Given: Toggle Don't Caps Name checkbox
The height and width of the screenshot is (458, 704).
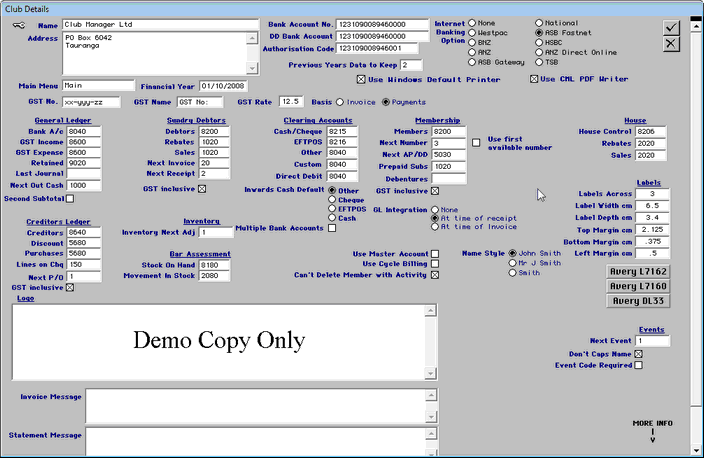Looking at the screenshot, I should 638,354.
